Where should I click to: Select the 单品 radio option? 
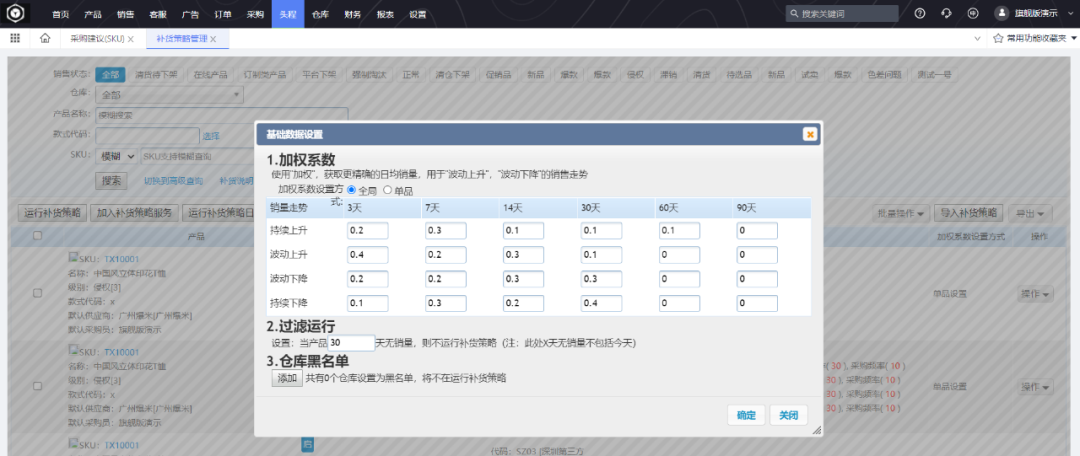click(x=387, y=190)
